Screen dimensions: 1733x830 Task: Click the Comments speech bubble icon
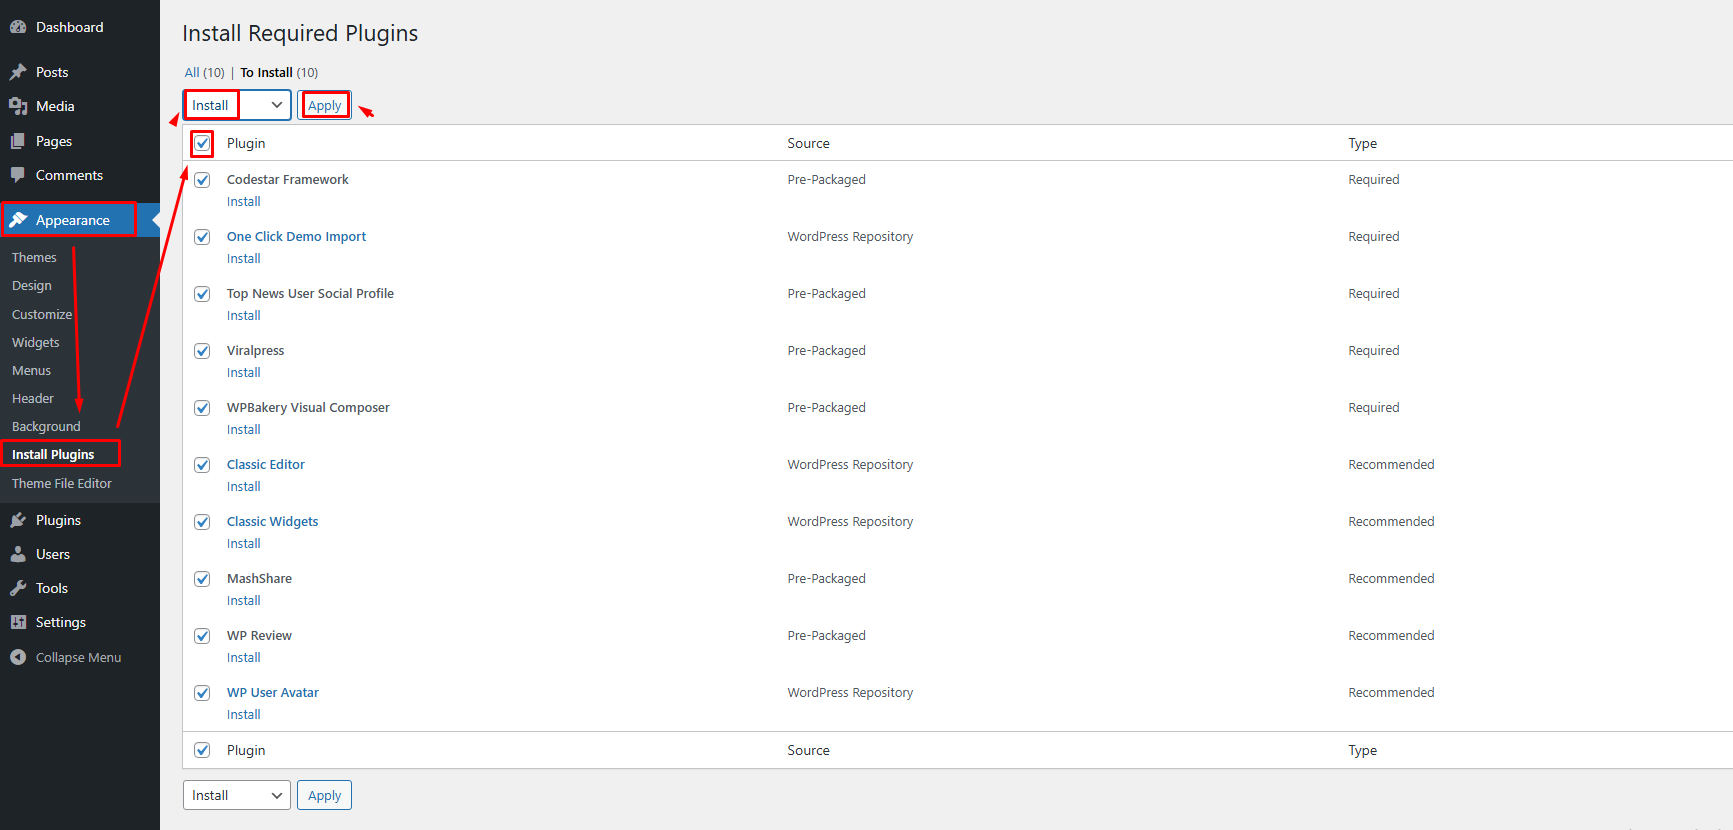tap(18, 175)
